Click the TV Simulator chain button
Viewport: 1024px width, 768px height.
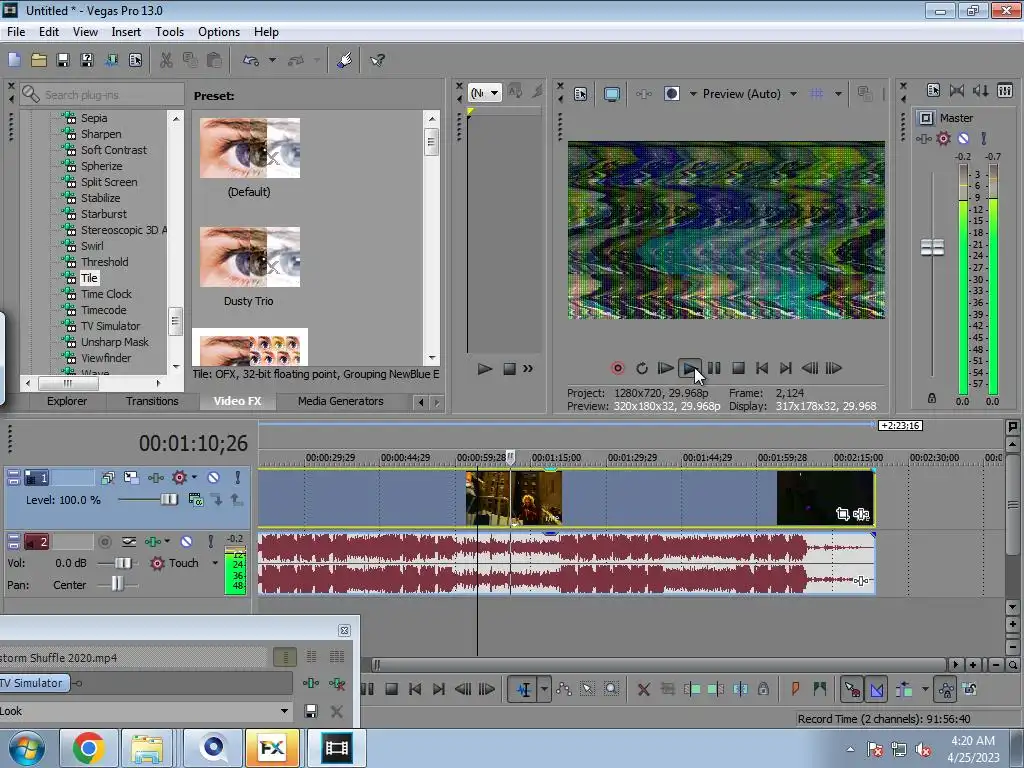pos(34,683)
